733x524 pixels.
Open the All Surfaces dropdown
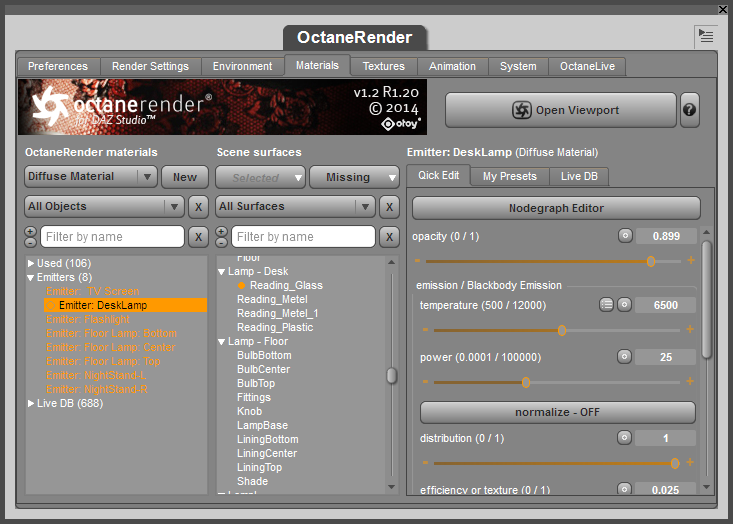point(295,207)
